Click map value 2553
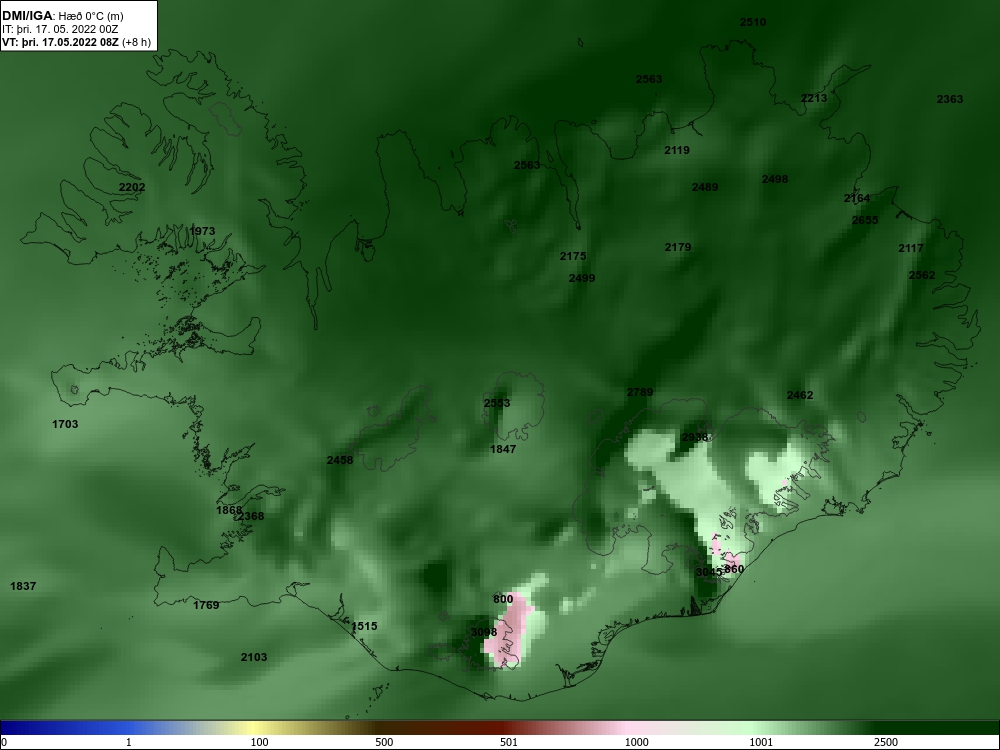This screenshot has height=750, width=1000. click(497, 403)
